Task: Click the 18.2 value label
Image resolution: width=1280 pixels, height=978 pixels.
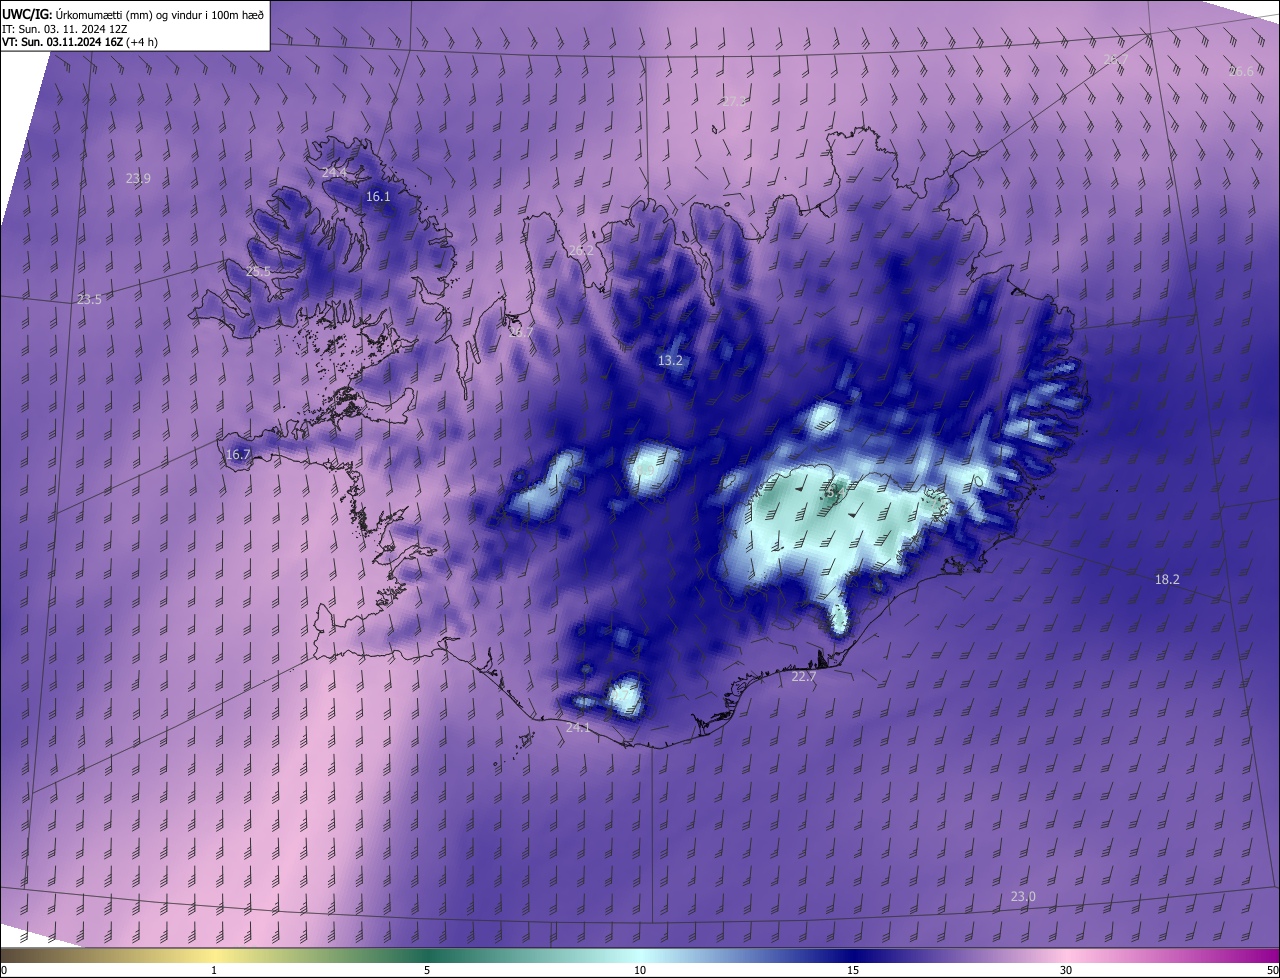Action: coord(1167,580)
